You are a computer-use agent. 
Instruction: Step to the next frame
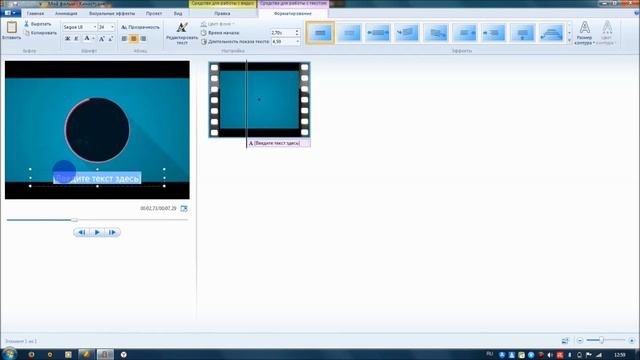pos(112,232)
